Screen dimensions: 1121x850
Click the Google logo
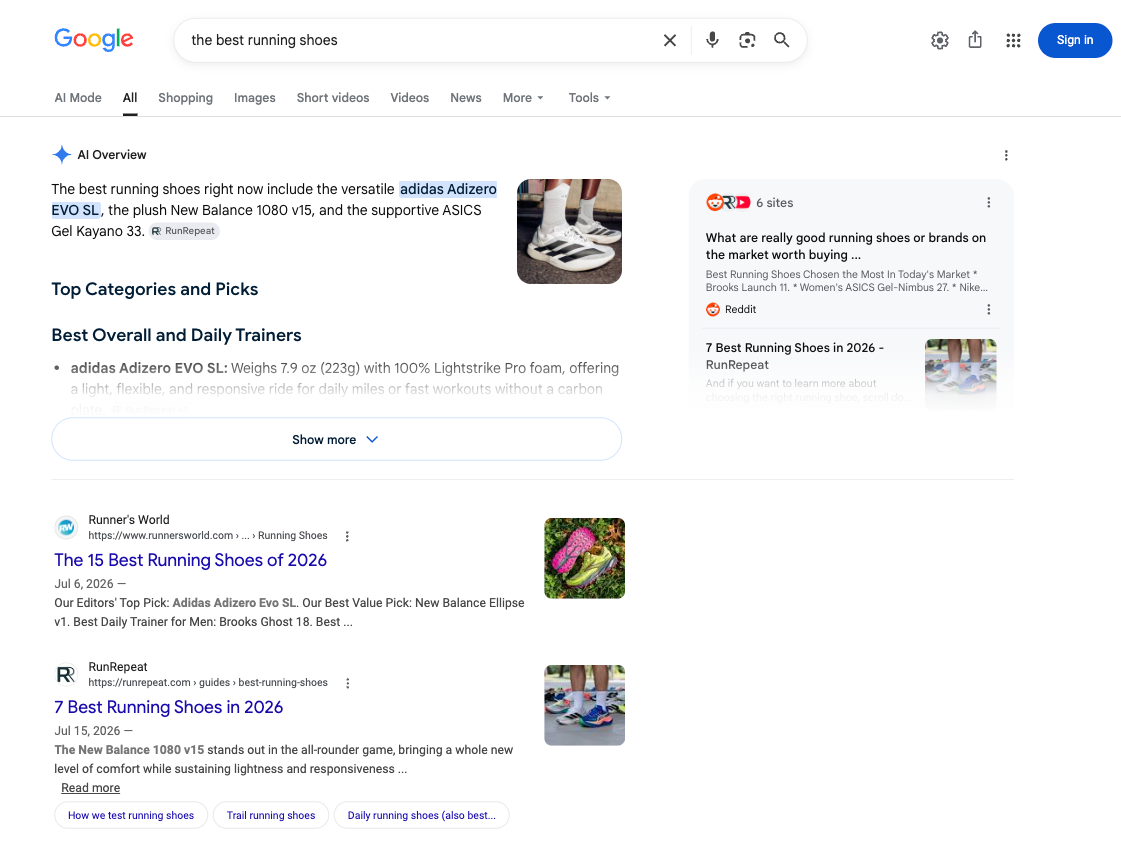[x=94, y=39]
